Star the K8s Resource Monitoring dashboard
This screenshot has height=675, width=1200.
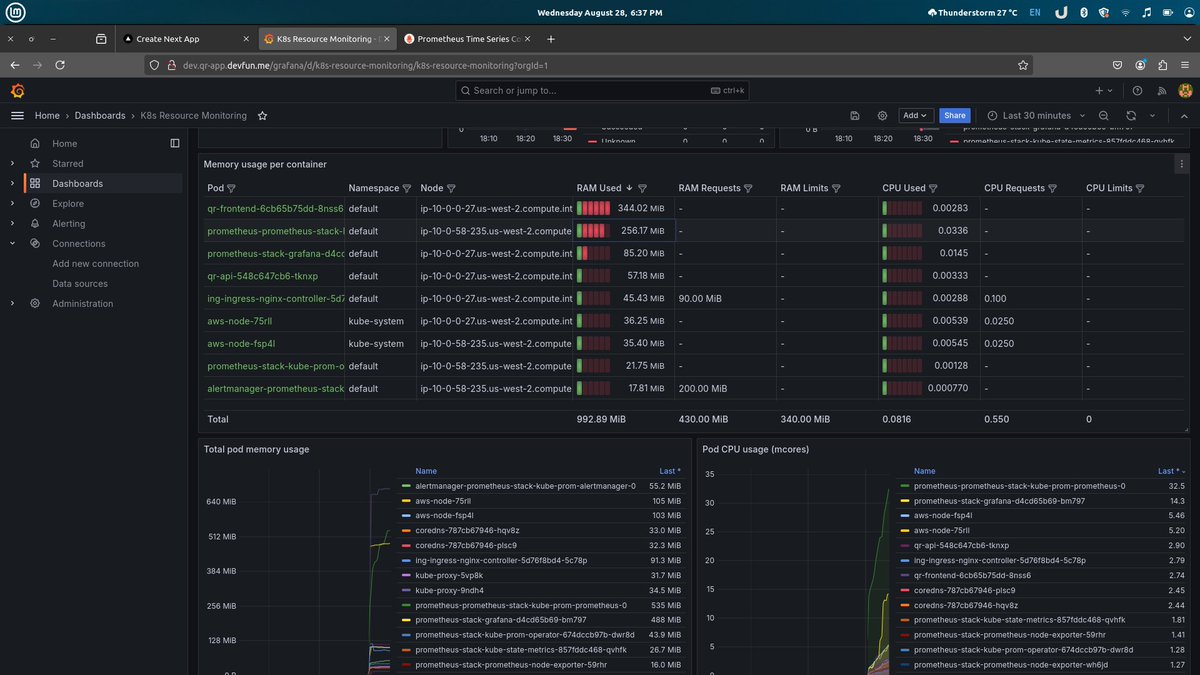pyautogui.click(x=262, y=115)
